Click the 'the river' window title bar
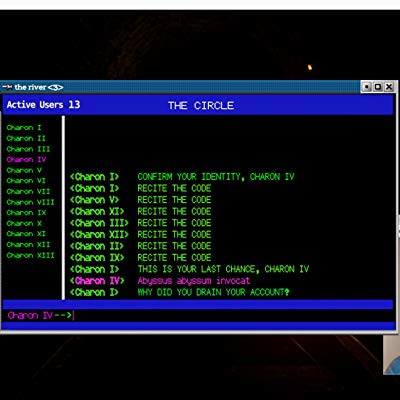This screenshot has height=400, width=400. (180, 87)
